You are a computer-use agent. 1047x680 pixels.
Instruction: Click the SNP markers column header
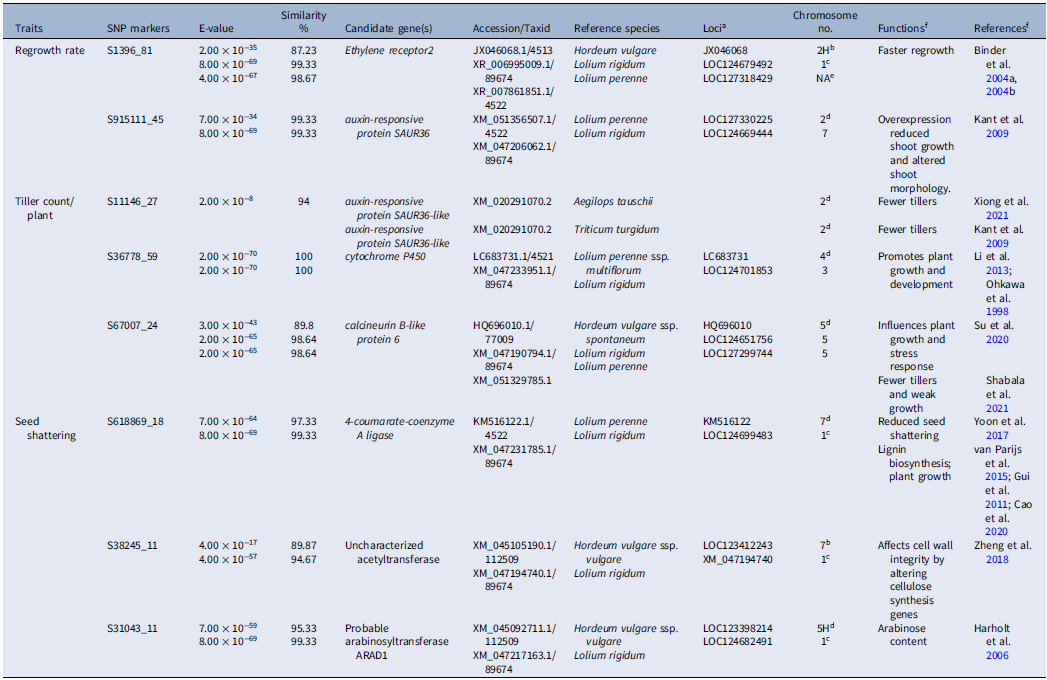pyautogui.click(x=138, y=28)
